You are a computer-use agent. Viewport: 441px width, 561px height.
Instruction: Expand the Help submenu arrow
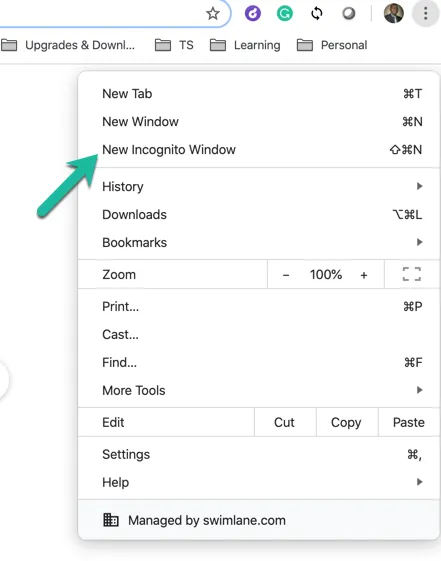click(420, 482)
